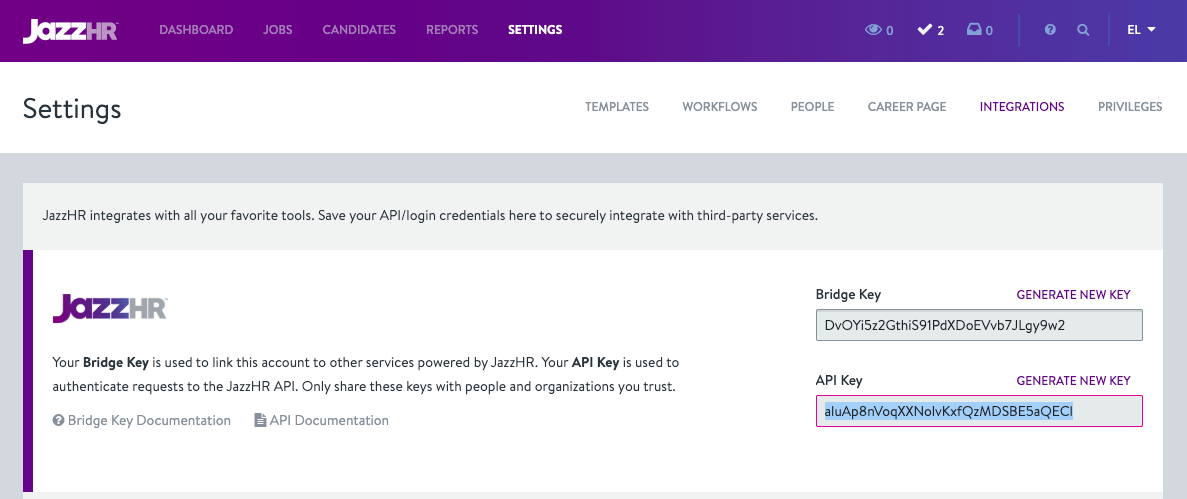1187x499 pixels.
Task: Open the Jobs navigation item
Action: click(278, 30)
